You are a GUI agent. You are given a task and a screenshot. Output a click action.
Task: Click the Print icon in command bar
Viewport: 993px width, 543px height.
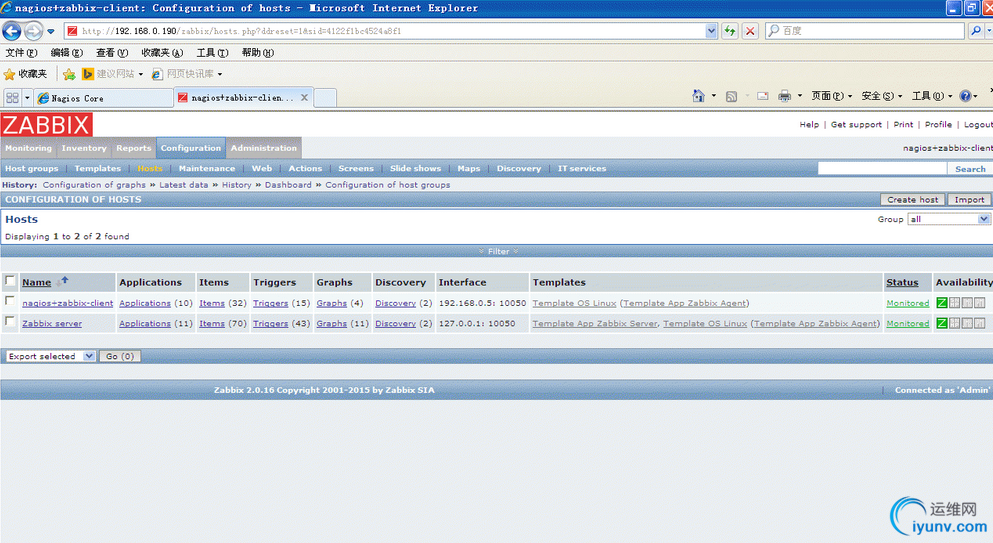point(784,96)
